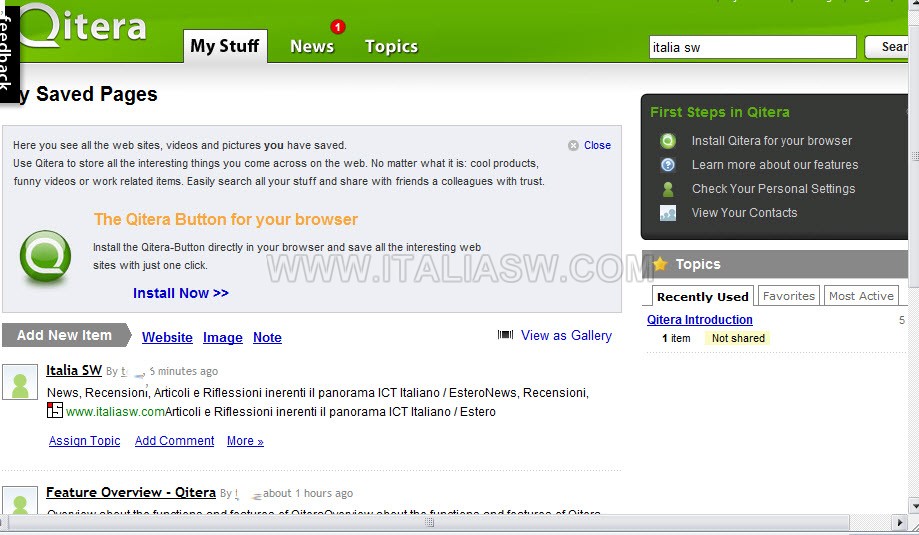Add a new Note item
Screen dimensions: 919x535
coord(267,338)
